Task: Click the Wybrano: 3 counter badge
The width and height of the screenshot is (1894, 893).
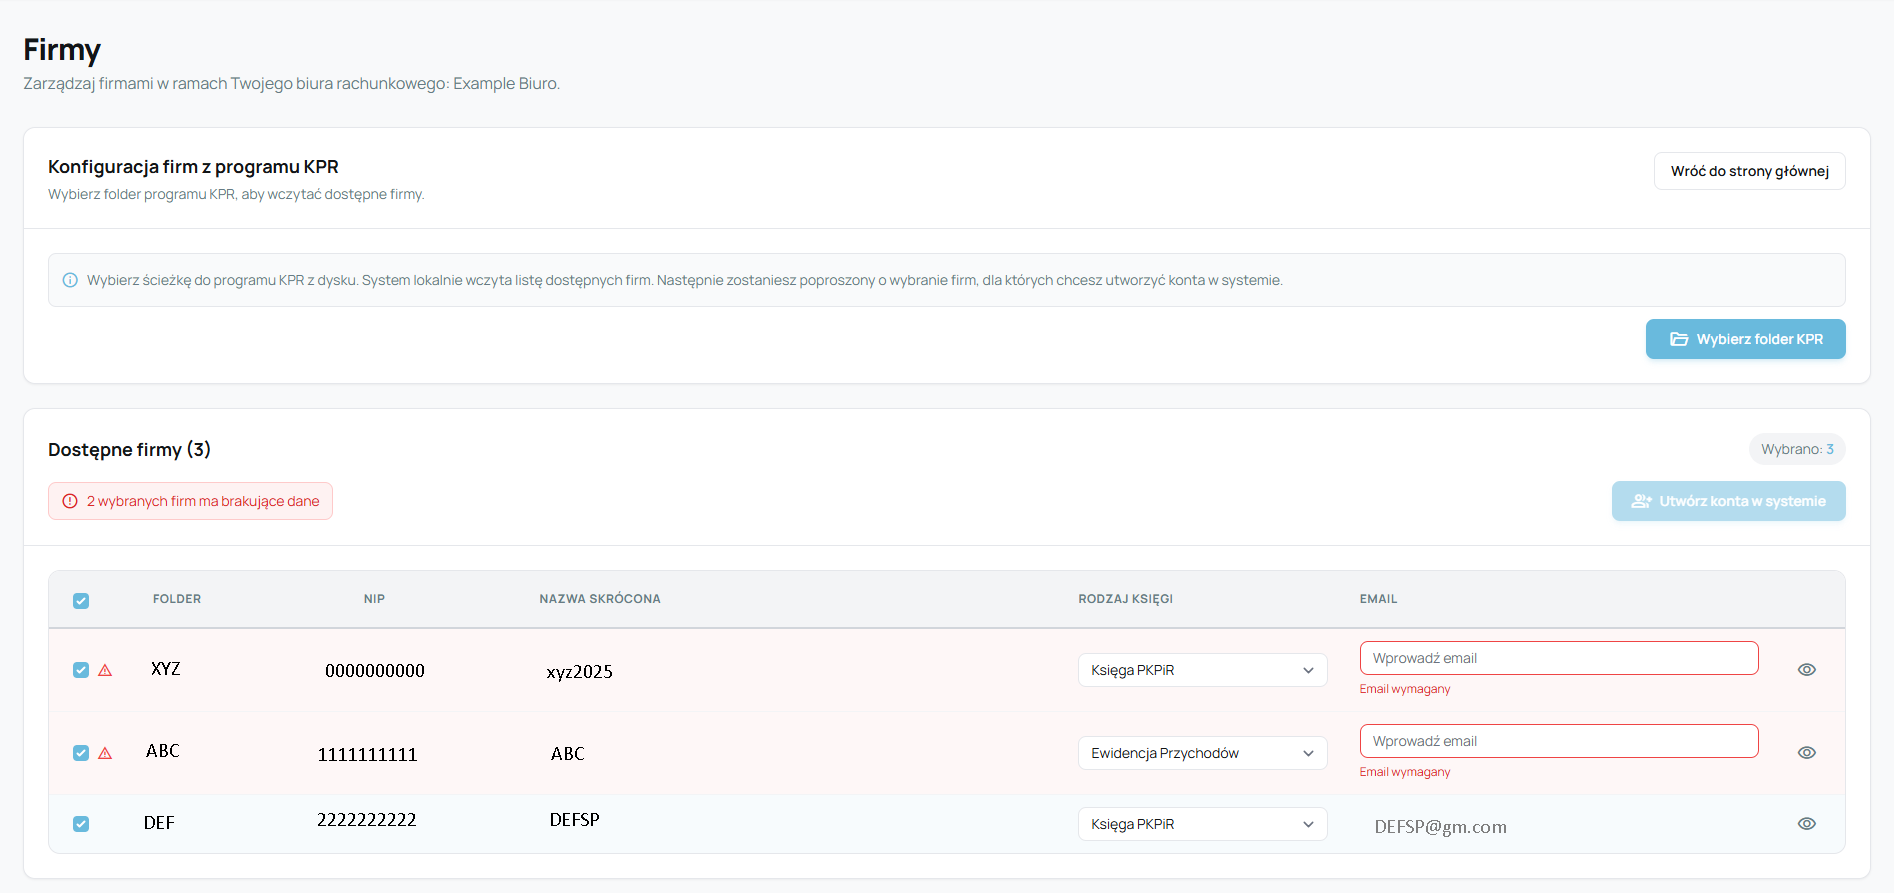Action: point(1797,449)
